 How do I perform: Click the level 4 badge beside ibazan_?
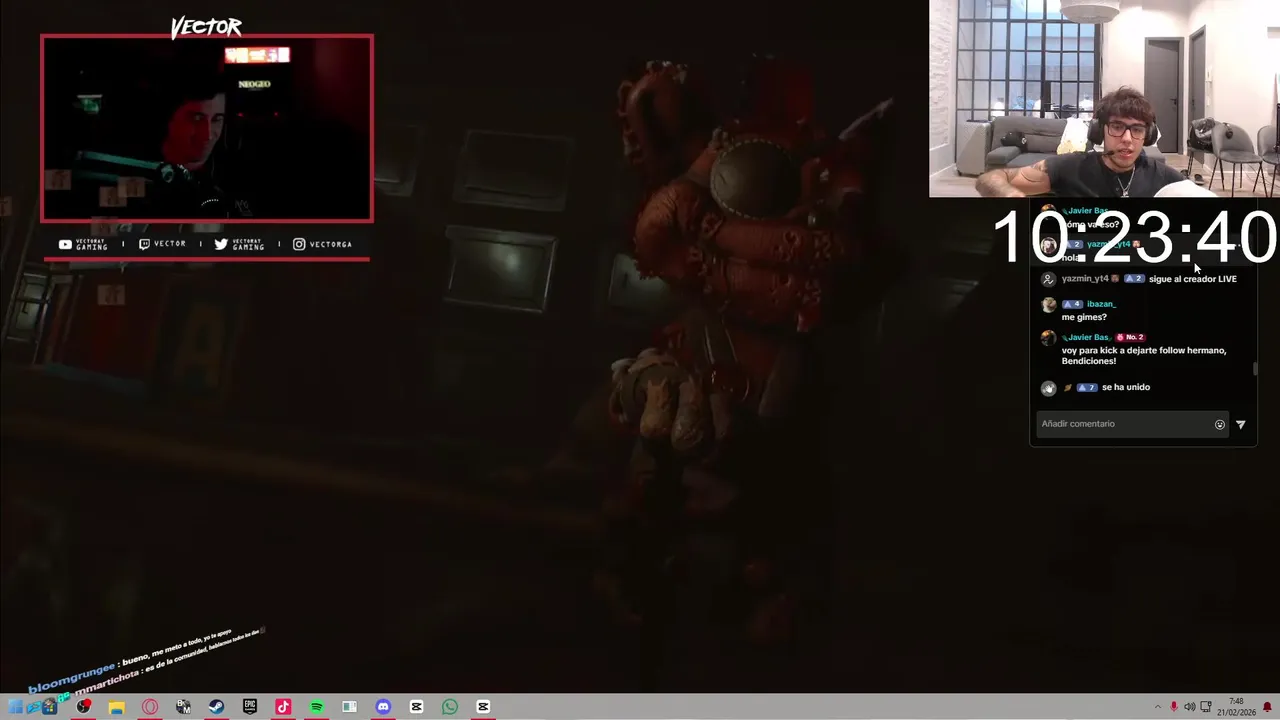pyautogui.click(x=1072, y=304)
